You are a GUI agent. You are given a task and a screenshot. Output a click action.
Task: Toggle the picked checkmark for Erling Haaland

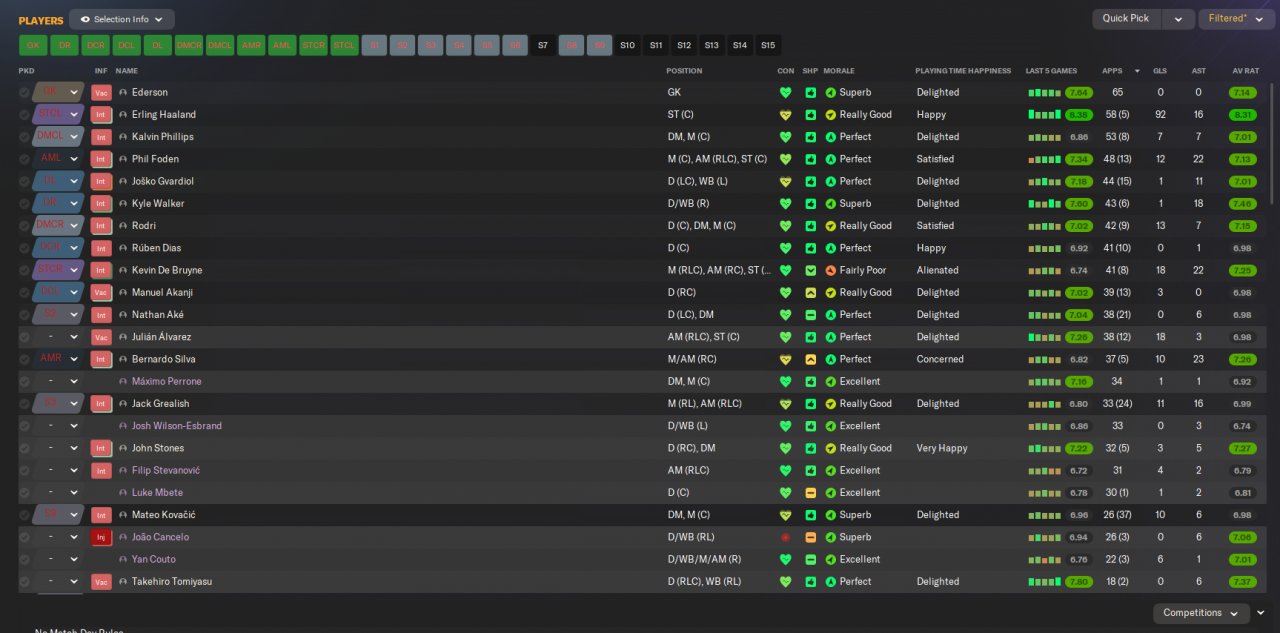click(x=25, y=115)
